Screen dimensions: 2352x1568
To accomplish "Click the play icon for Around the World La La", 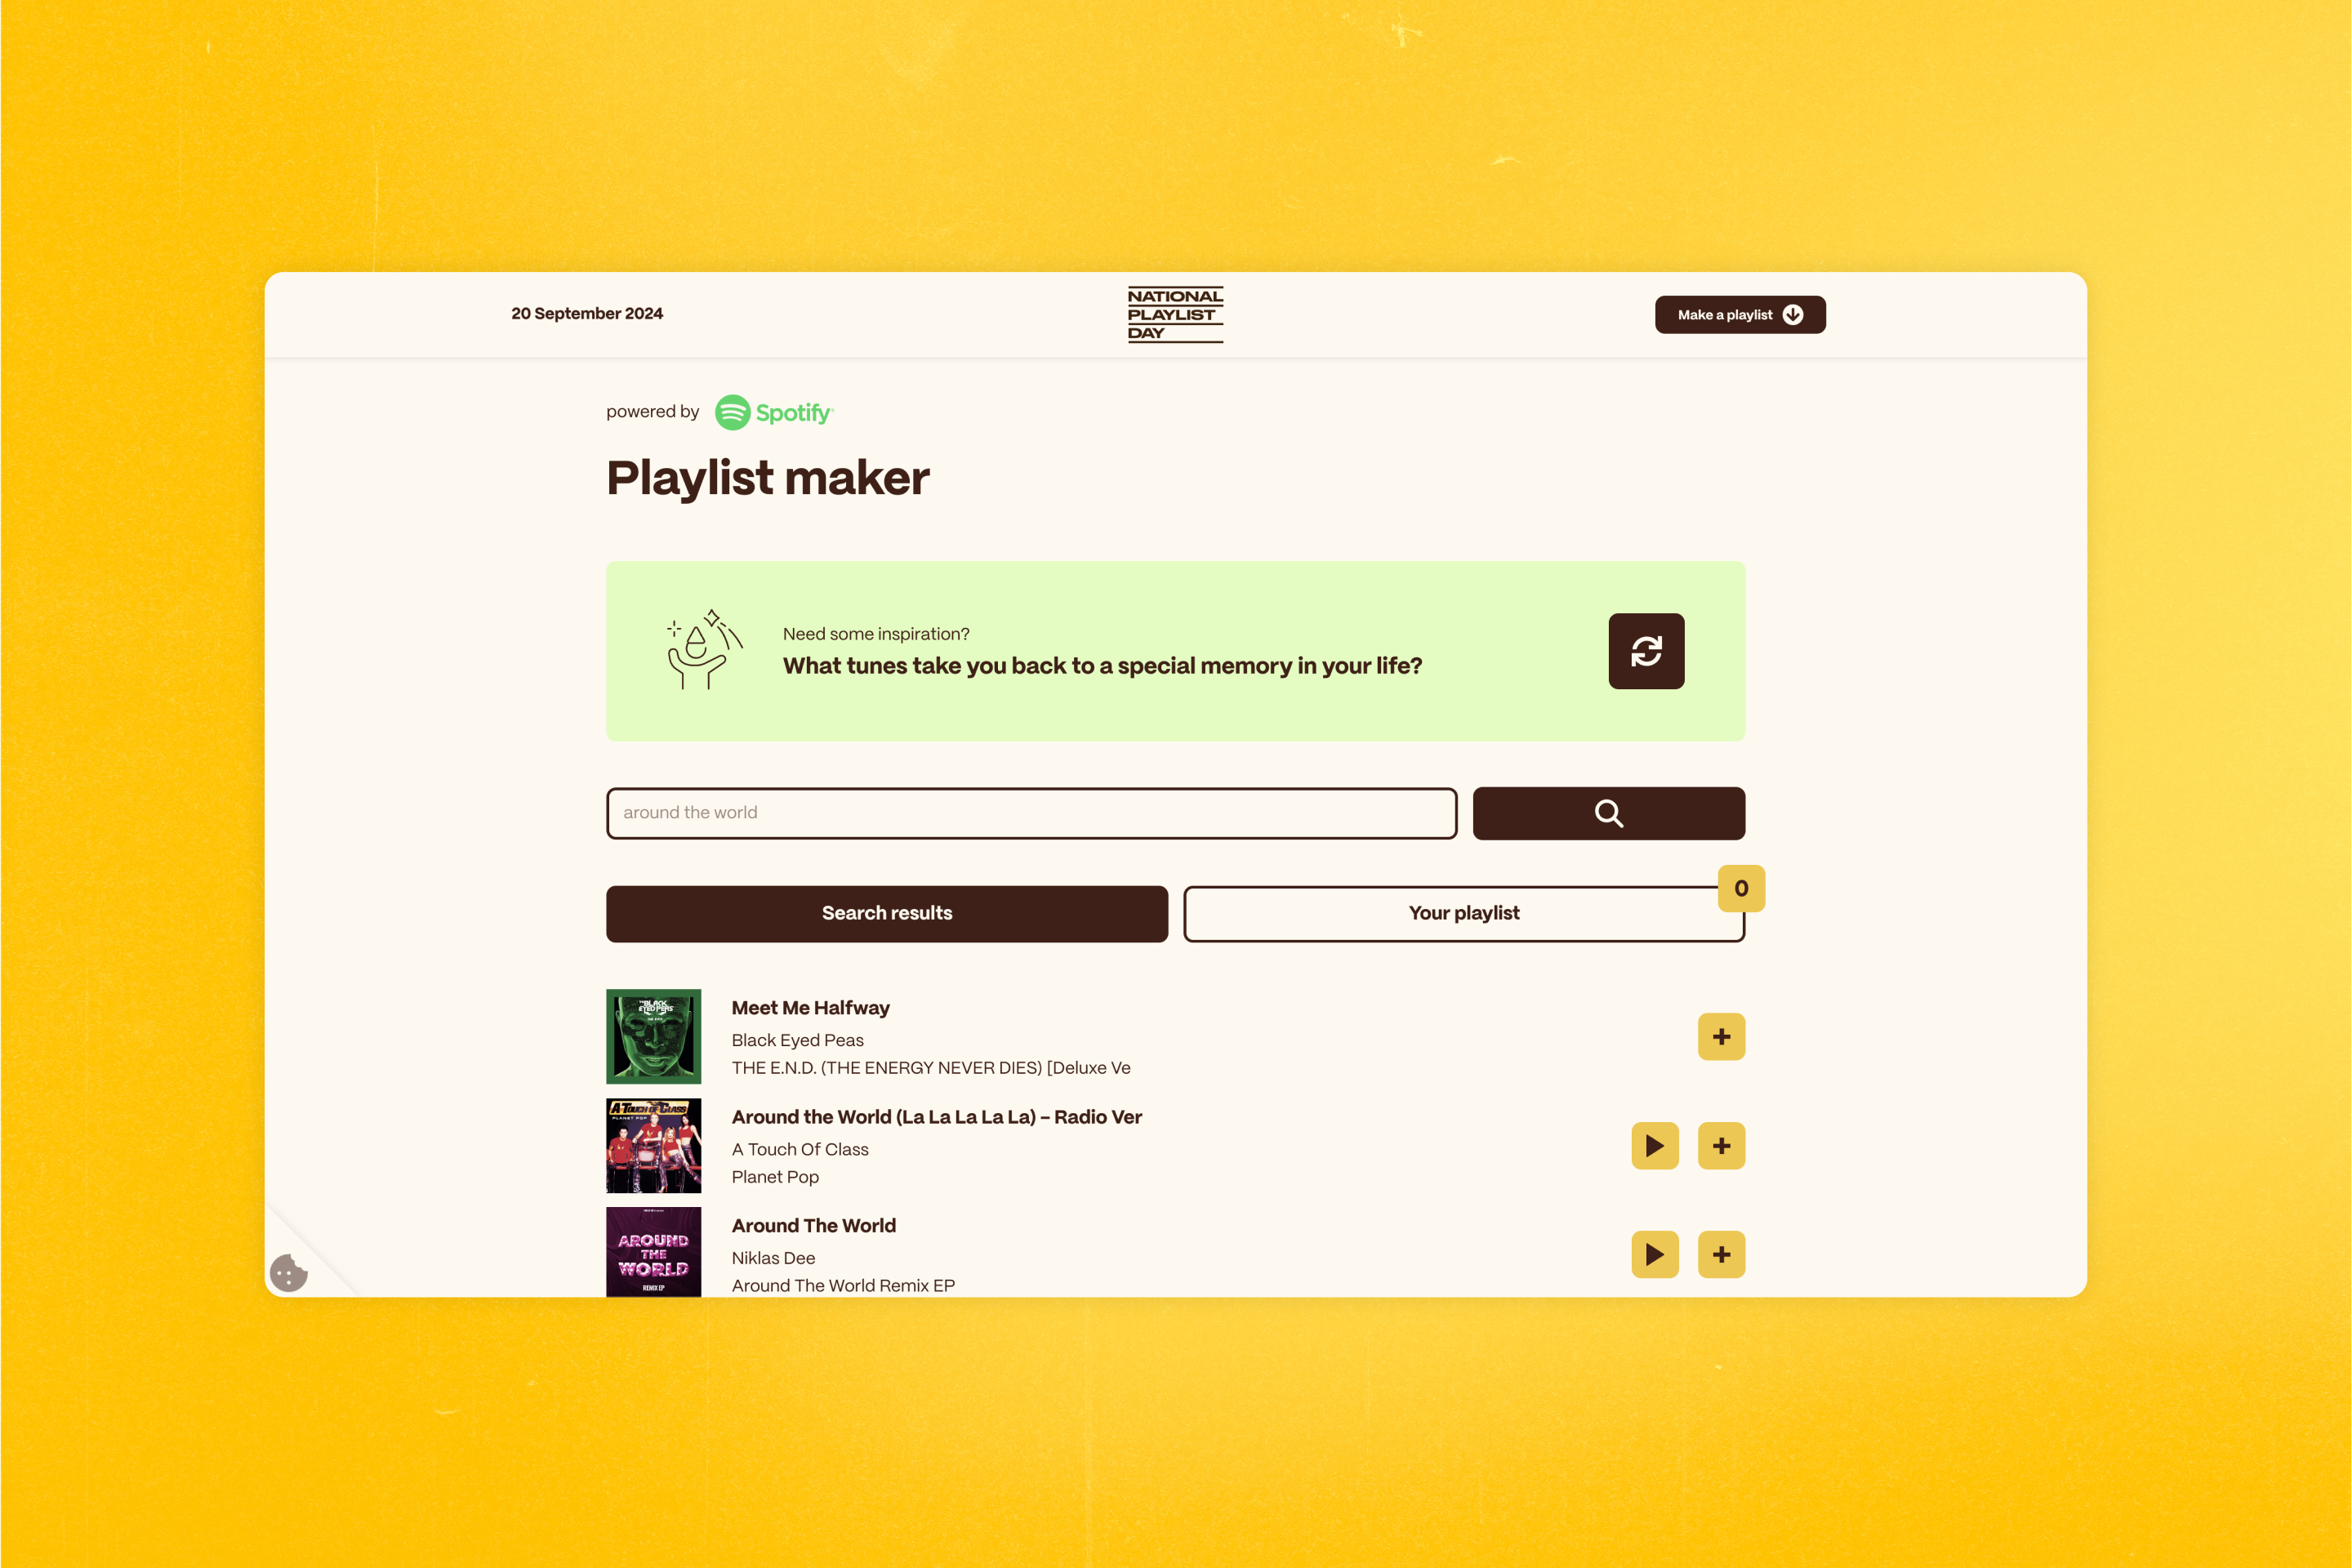I will click(x=1652, y=1147).
